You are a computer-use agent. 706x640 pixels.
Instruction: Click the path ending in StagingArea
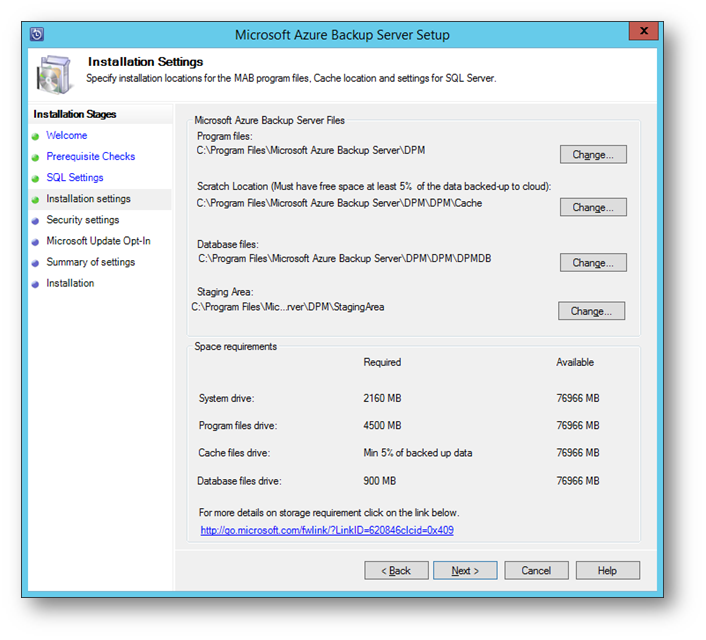288,307
